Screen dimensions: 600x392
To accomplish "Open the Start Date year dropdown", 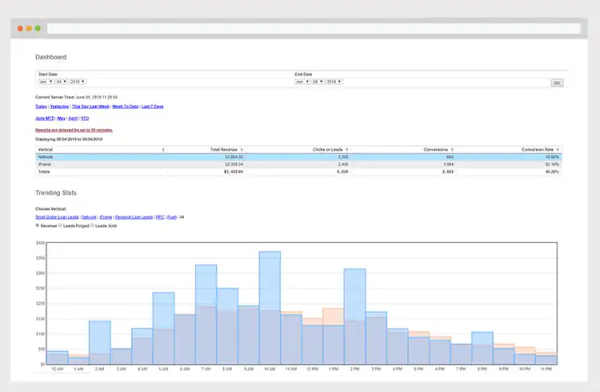I will (77, 82).
